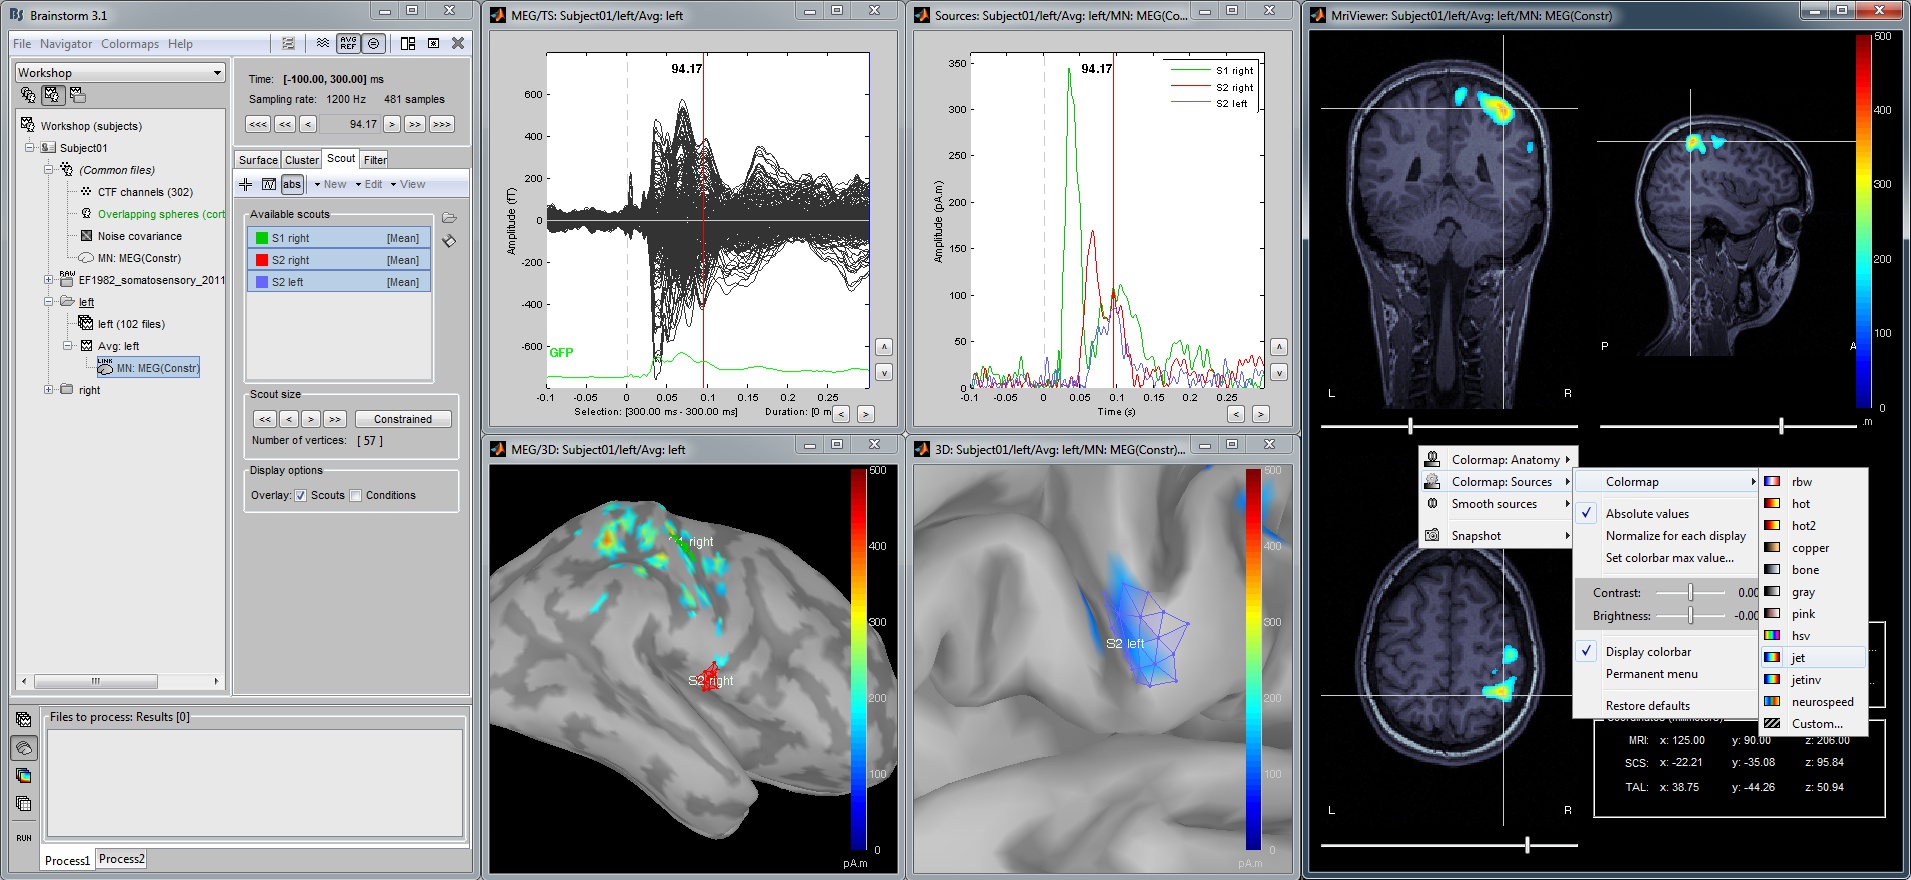The width and height of the screenshot is (1911, 880).
Task: Select the sources results filter icon in Process panel
Action: (24, 747)
